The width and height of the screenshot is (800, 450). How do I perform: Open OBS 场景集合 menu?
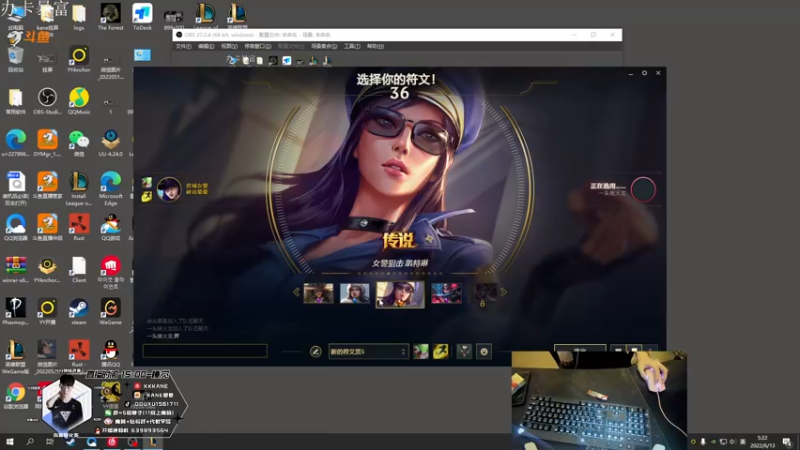tap(324, 46)
